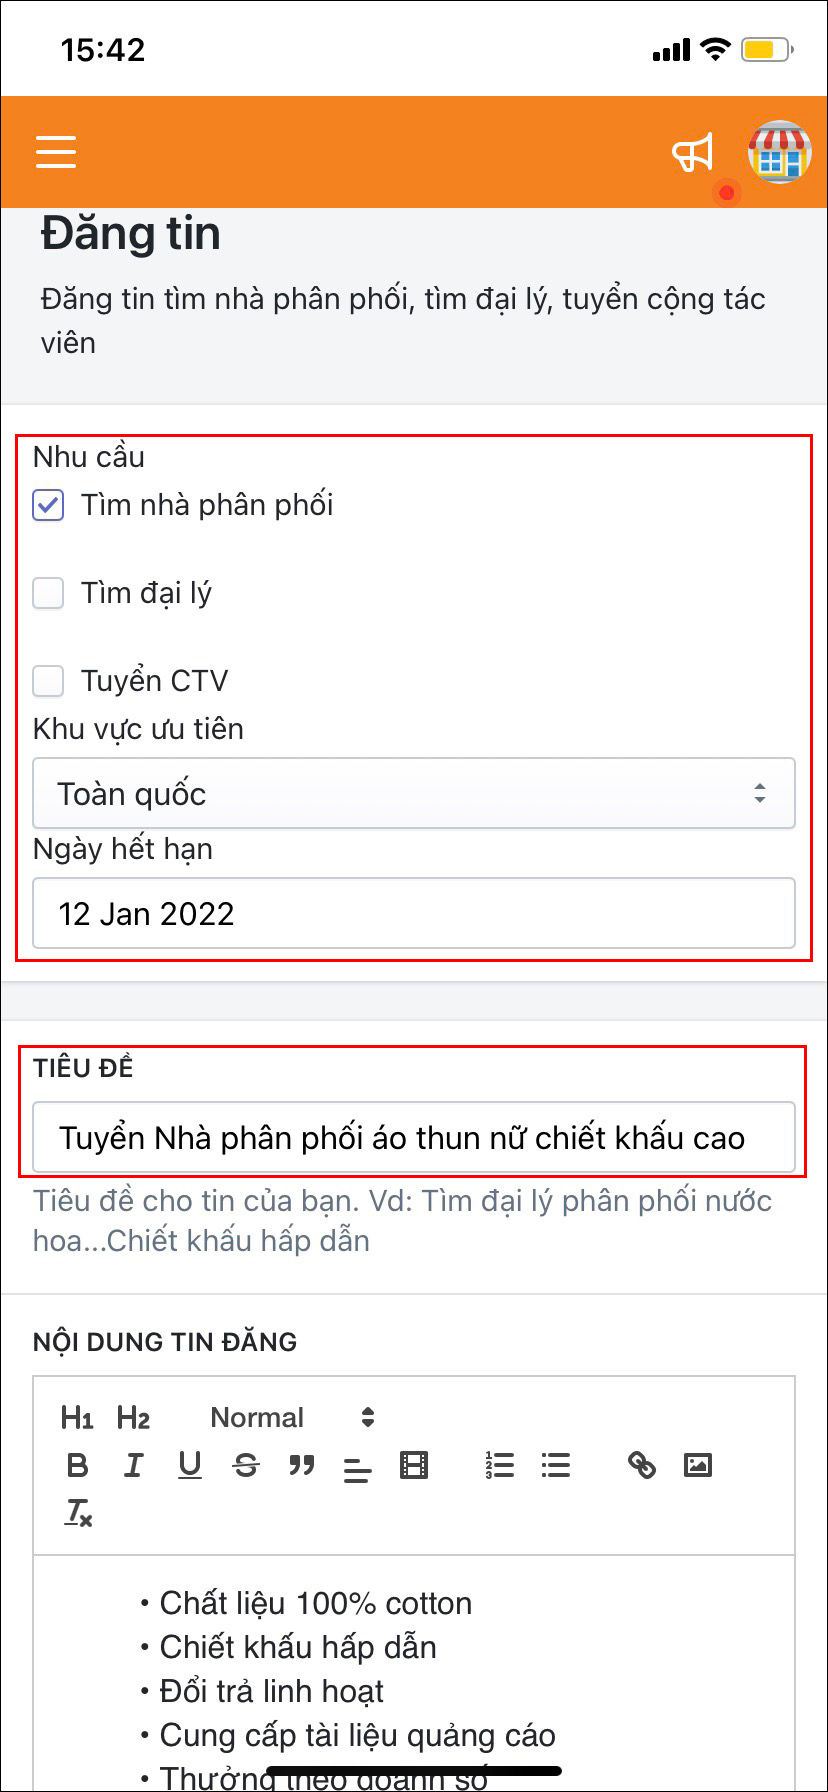This screenshot has width=828, height=1792.
Task: Insert video using film icon
Action: pyautogui.click(x=413, y=1466)
